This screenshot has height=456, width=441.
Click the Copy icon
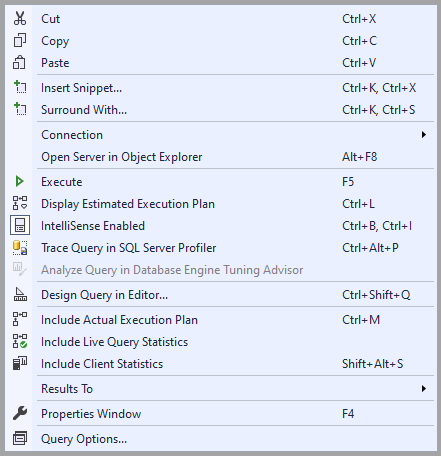coord(20,41)
